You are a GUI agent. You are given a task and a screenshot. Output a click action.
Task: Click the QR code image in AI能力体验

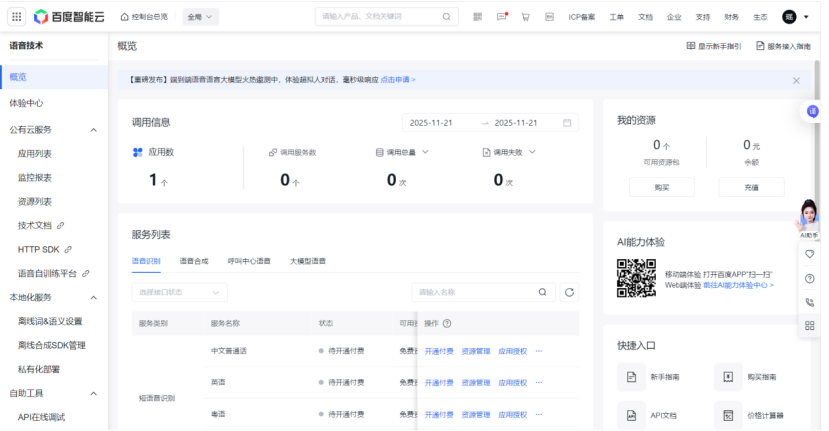(637, 278)
